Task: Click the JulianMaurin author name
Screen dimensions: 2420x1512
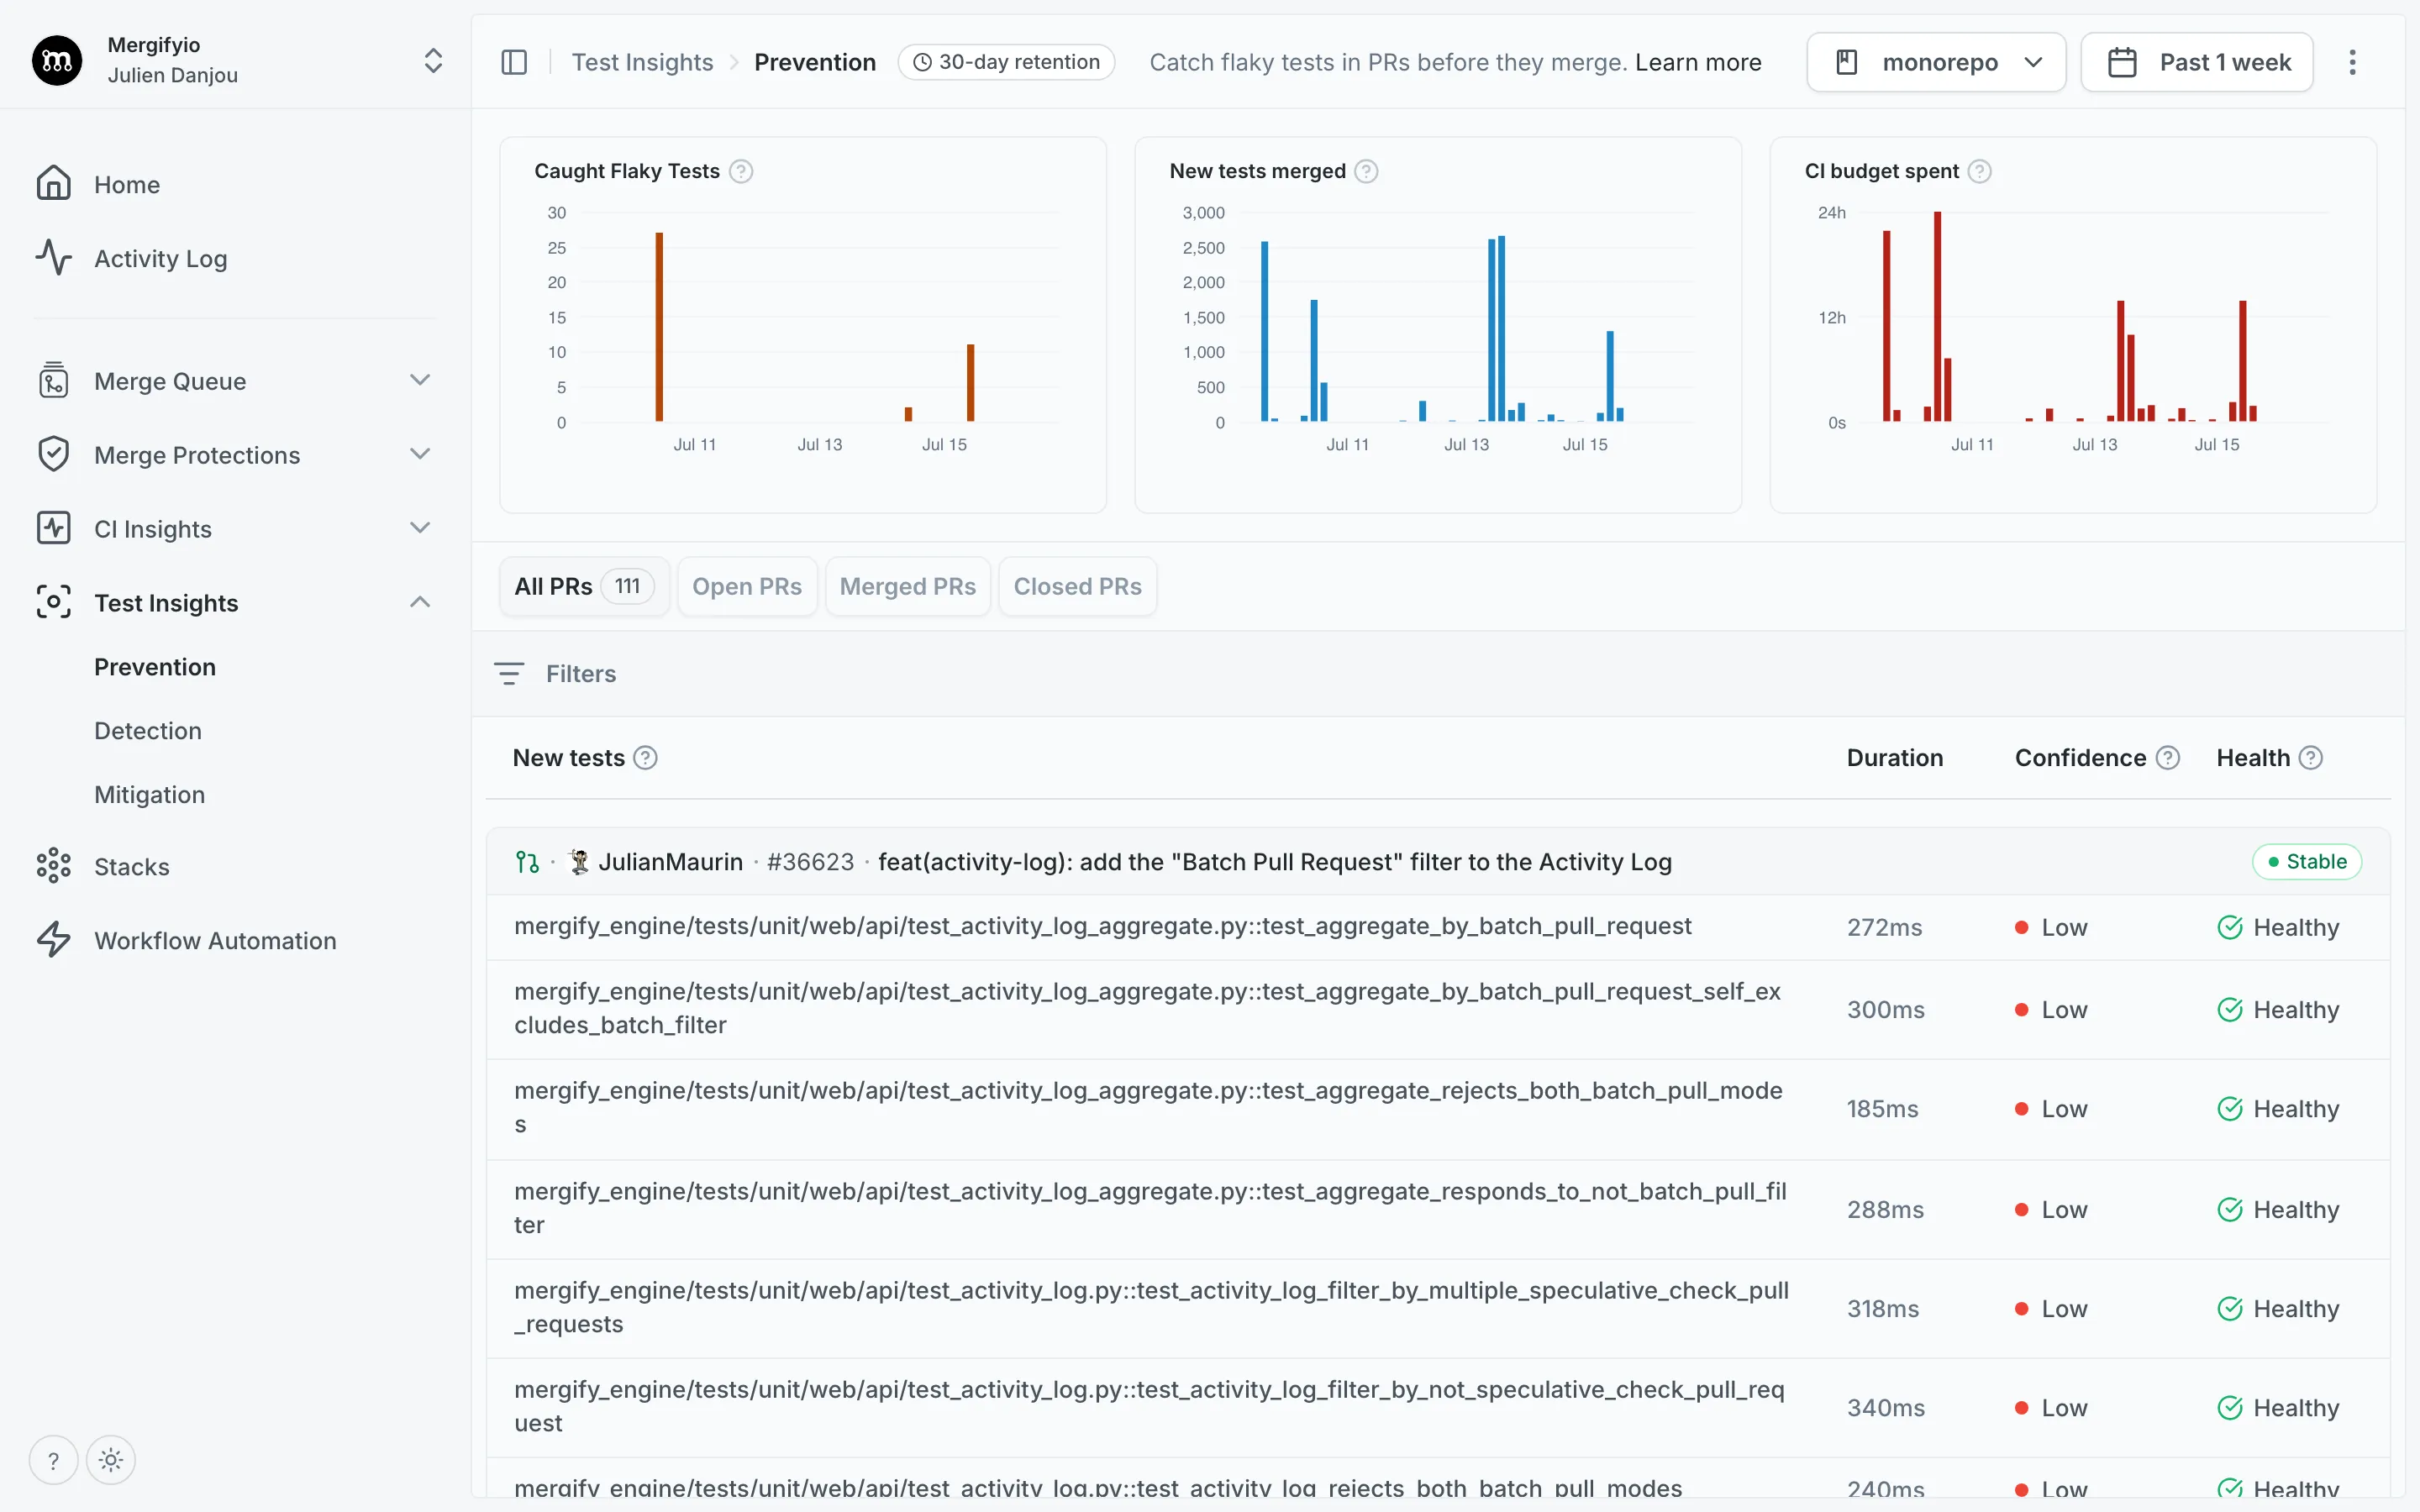Action: [x=670, y=862]
